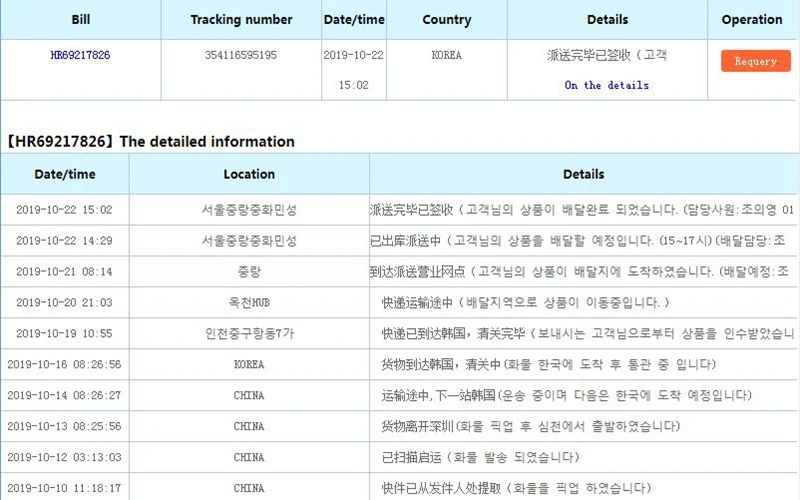Select the date 2019-10-13 08:25:56
The width and height of the screenshot is (800, 500).
(x=64, y=426)
